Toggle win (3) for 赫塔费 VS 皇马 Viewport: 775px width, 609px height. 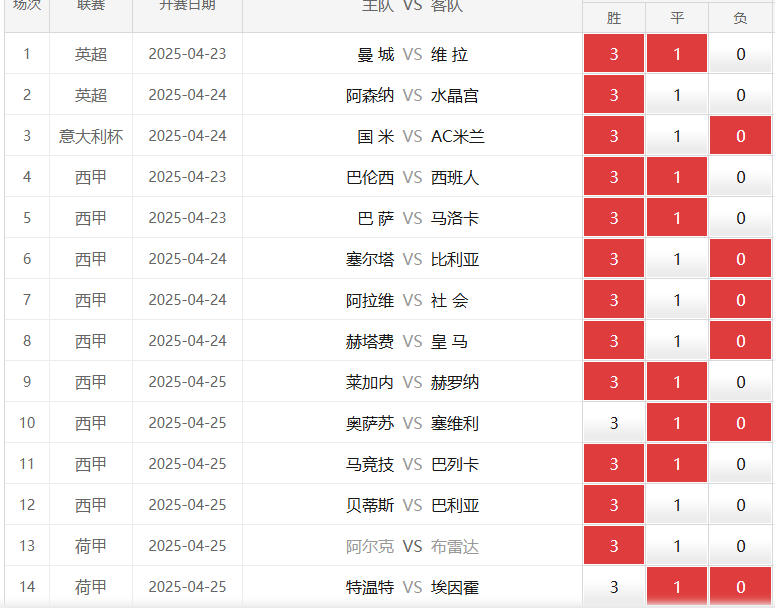[x=614, y=341]
